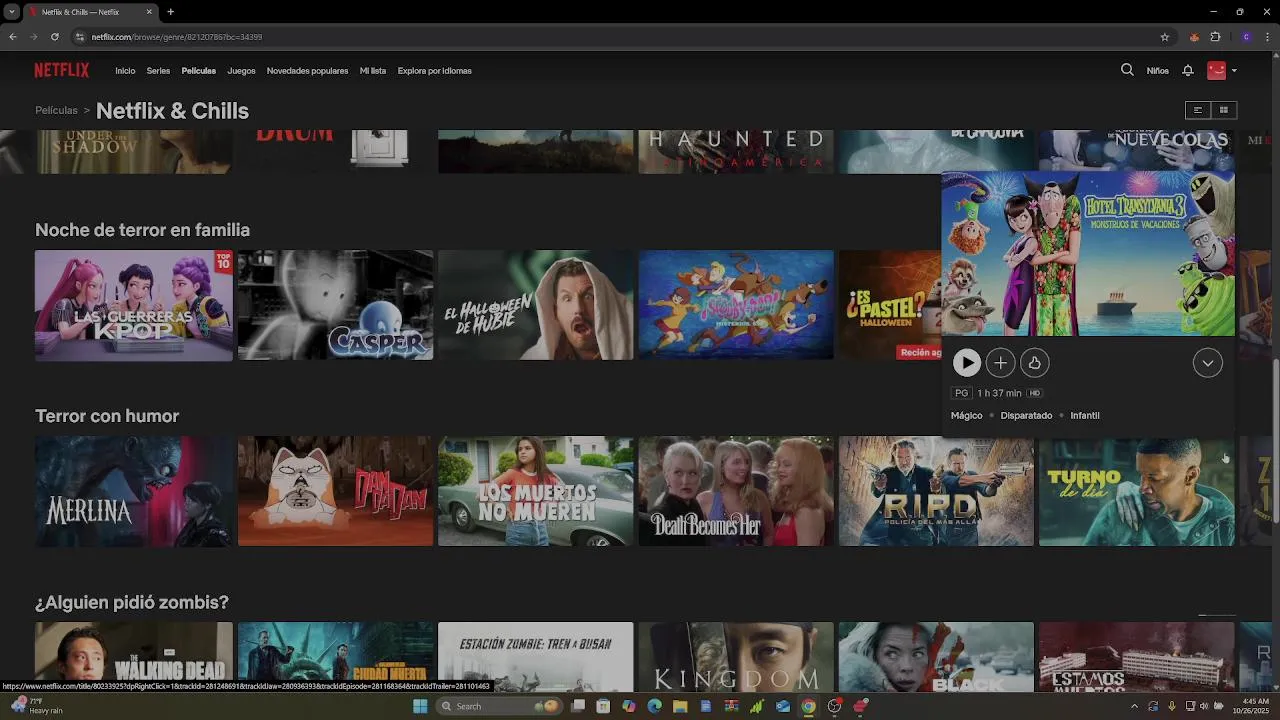
Task: Open the Series navigation item
Action: (x=158, y=71)
